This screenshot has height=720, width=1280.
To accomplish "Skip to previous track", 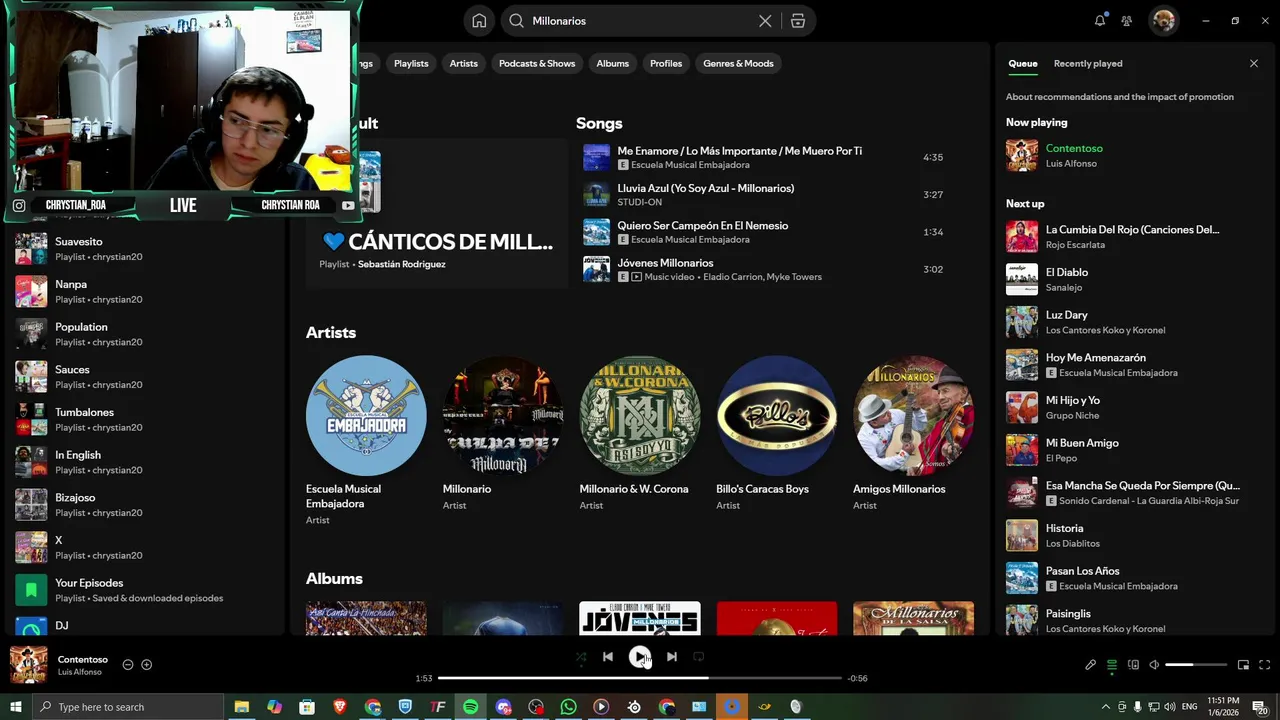I will point(608,657).
